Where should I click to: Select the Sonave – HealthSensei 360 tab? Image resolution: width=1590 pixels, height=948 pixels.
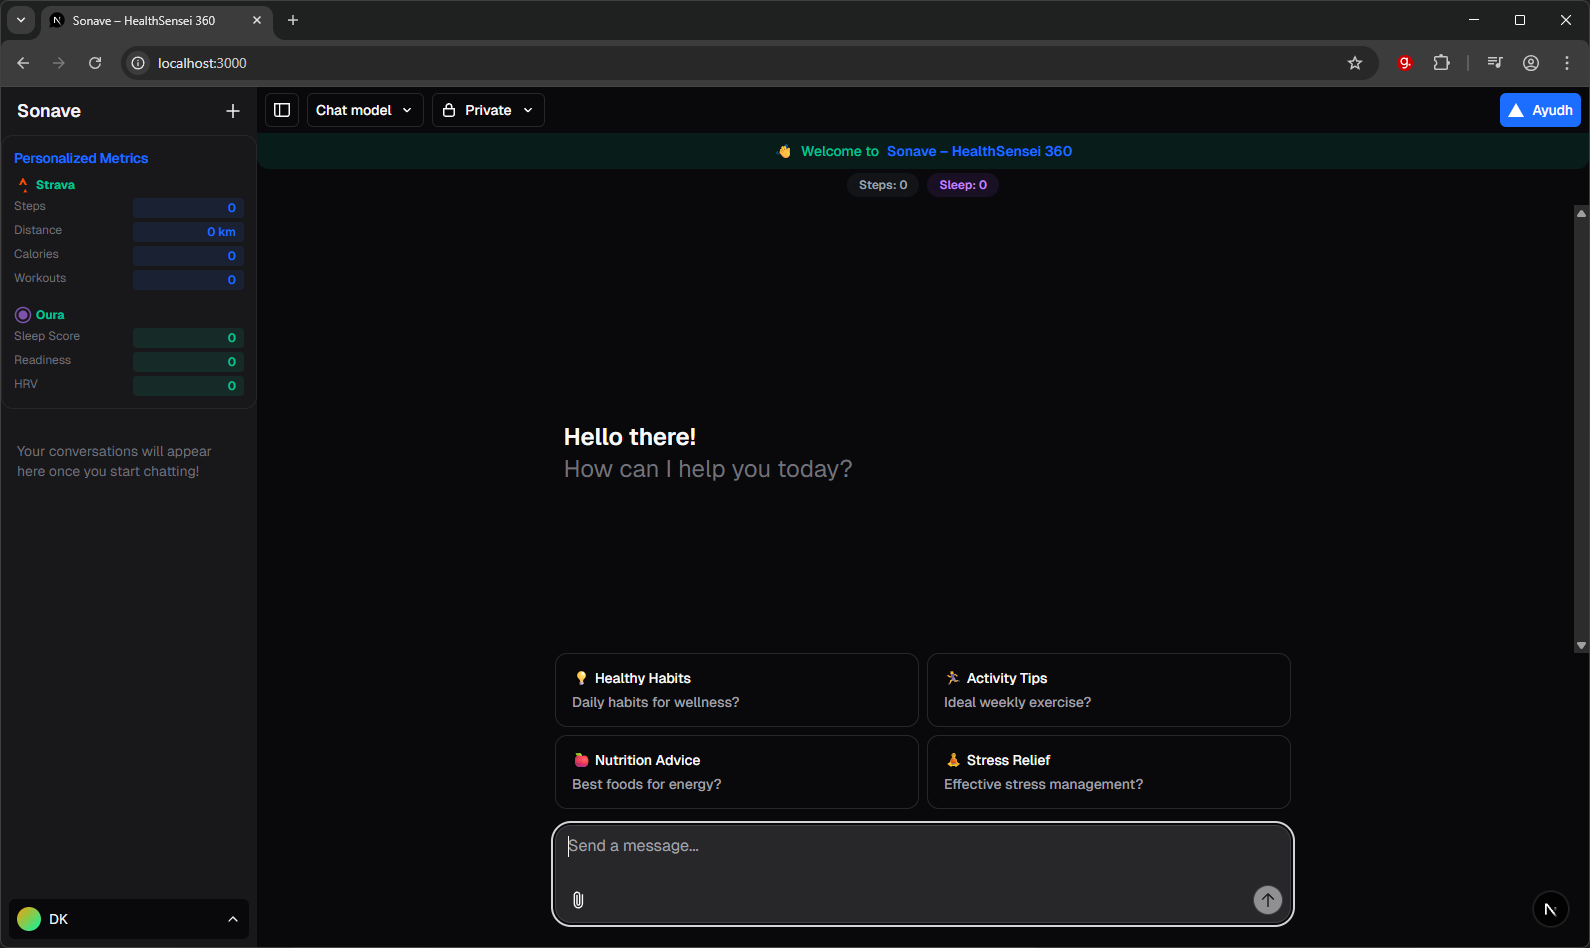[x=157, y=20]
